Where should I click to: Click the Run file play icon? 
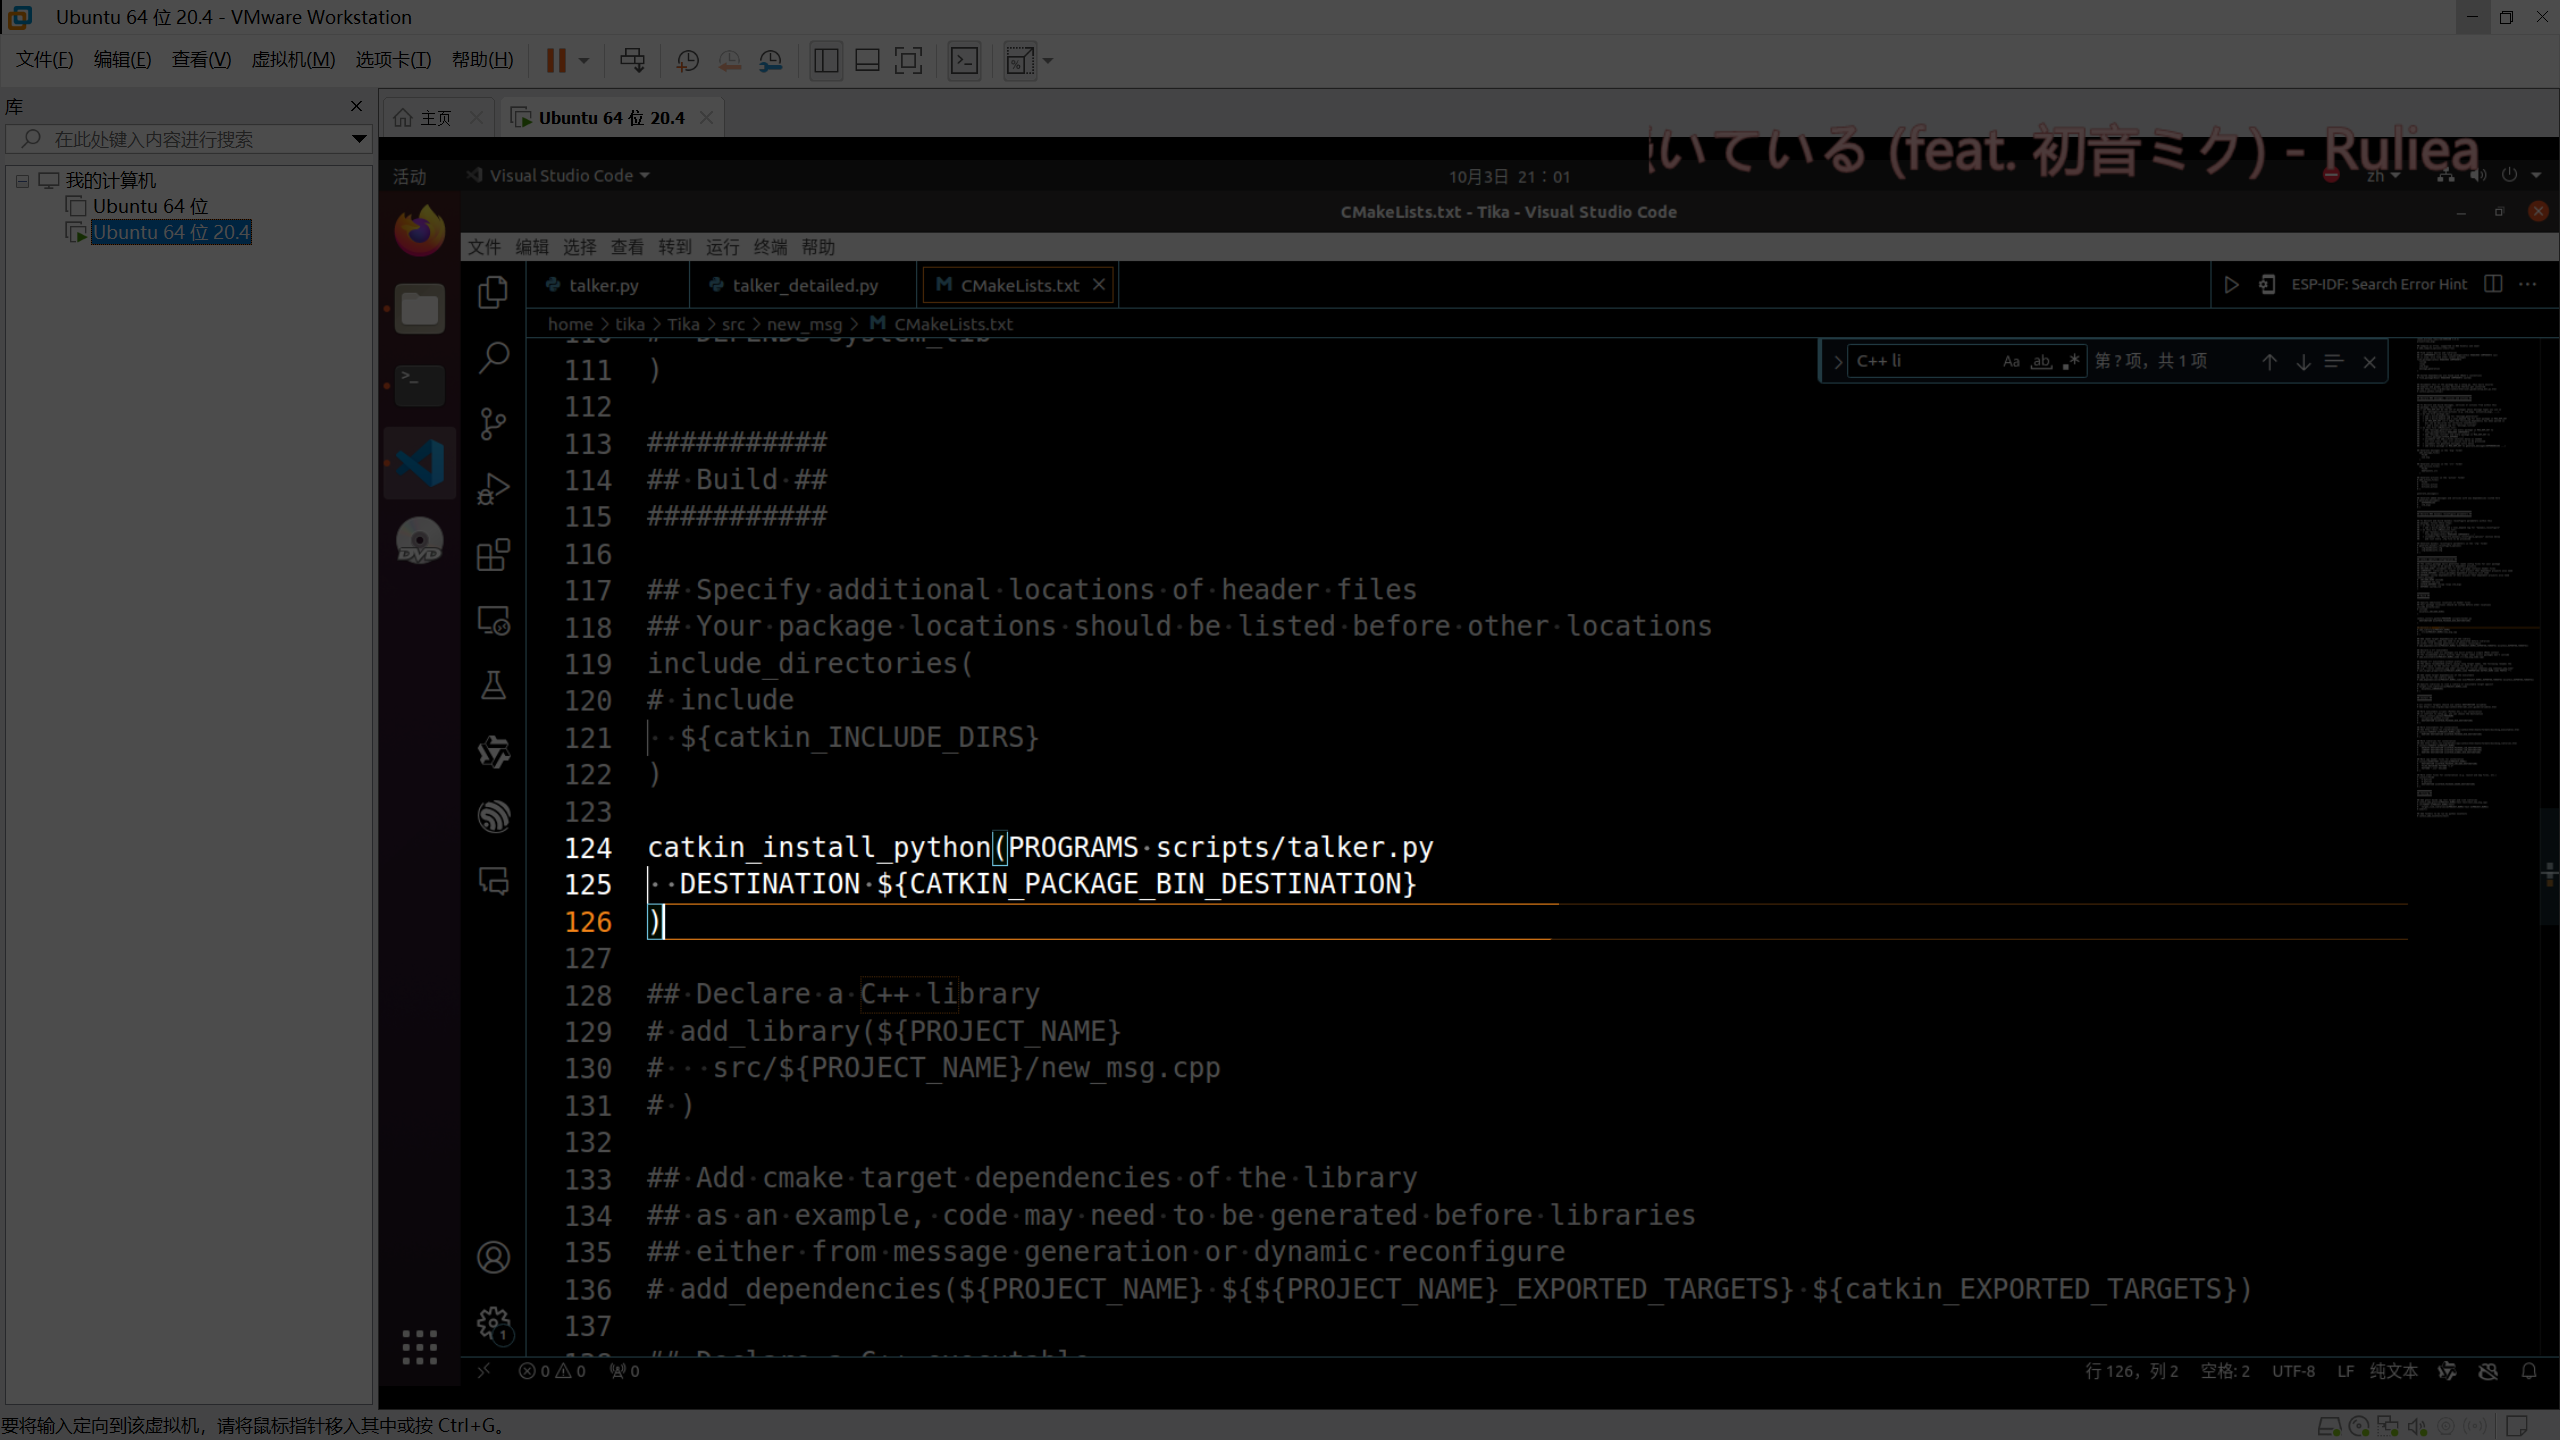click(2231, 285)
